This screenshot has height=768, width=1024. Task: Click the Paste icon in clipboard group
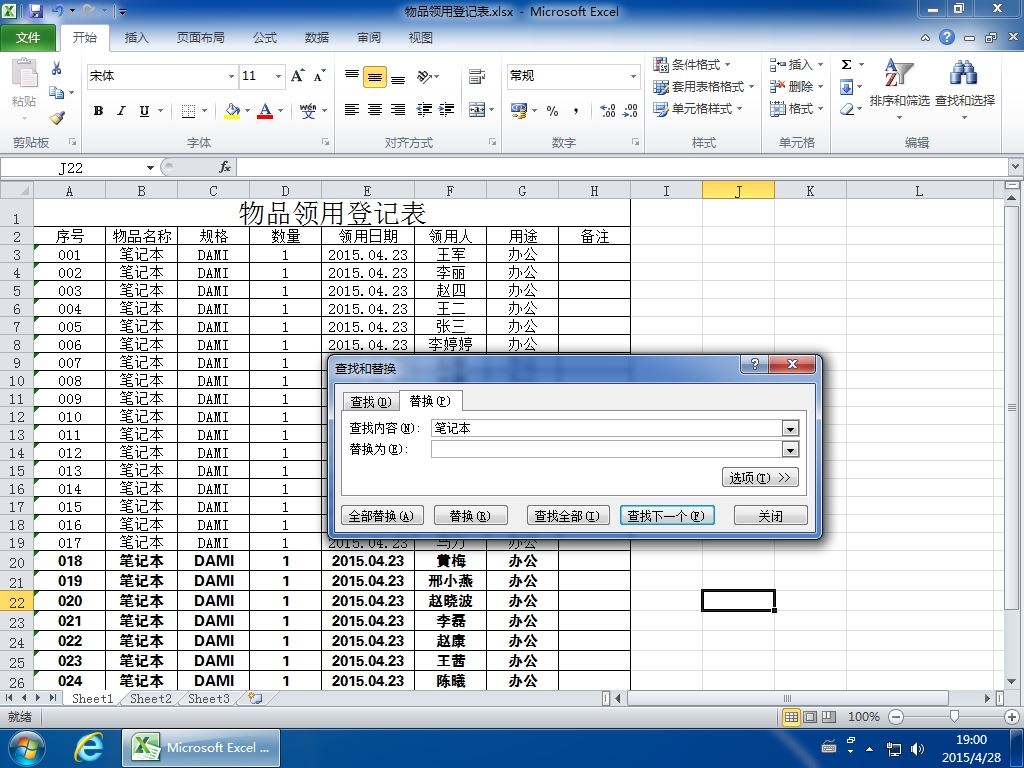point(24,73)
